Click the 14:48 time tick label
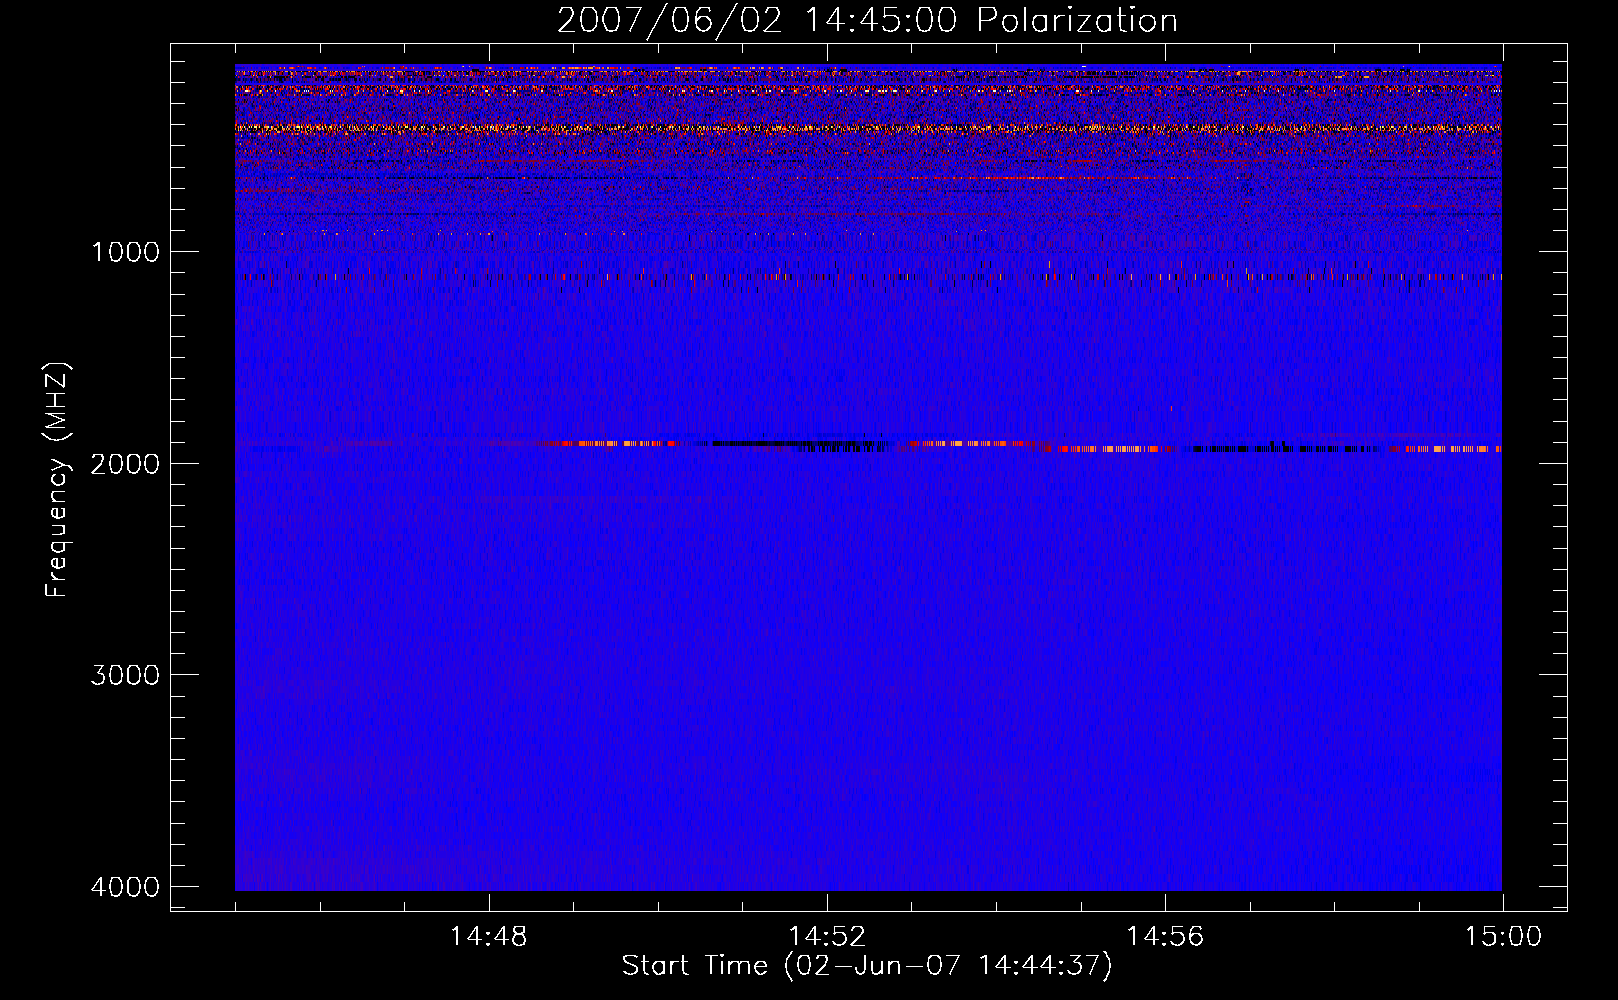This screenshot has width=1618, height=1000. tap(488, 937)
